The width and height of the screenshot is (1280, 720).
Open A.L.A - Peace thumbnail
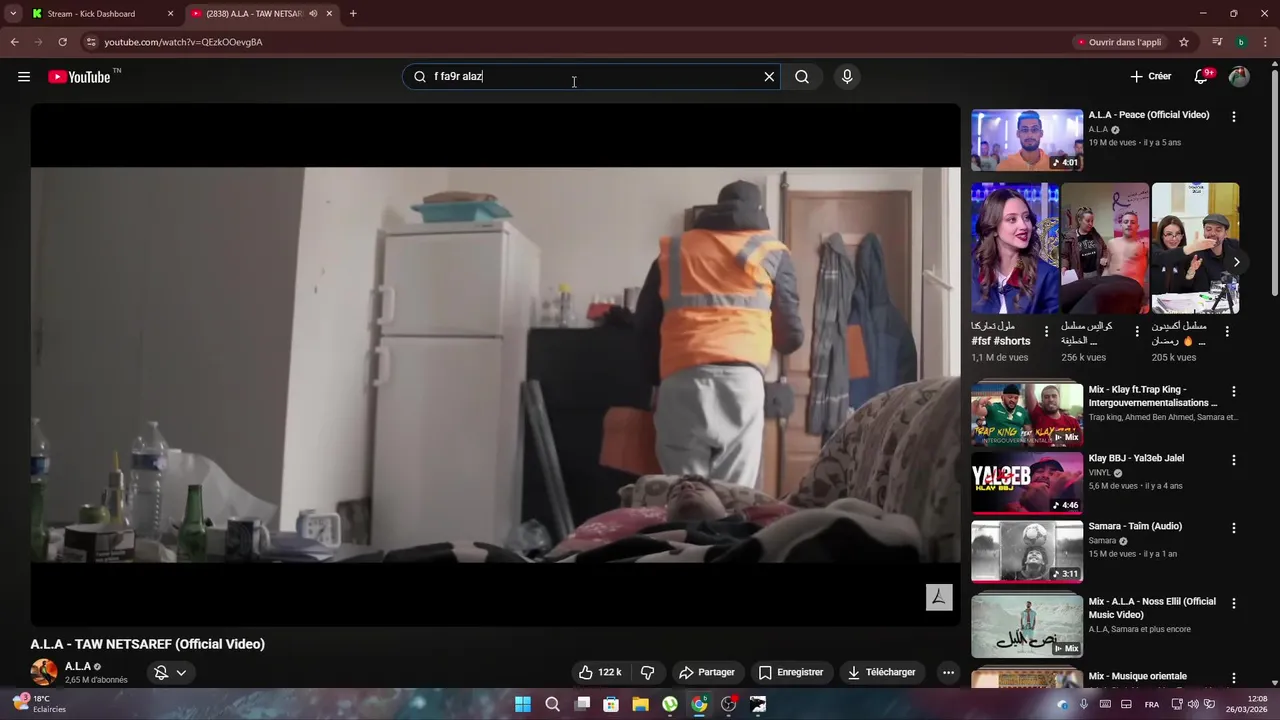pos(1027,140)
